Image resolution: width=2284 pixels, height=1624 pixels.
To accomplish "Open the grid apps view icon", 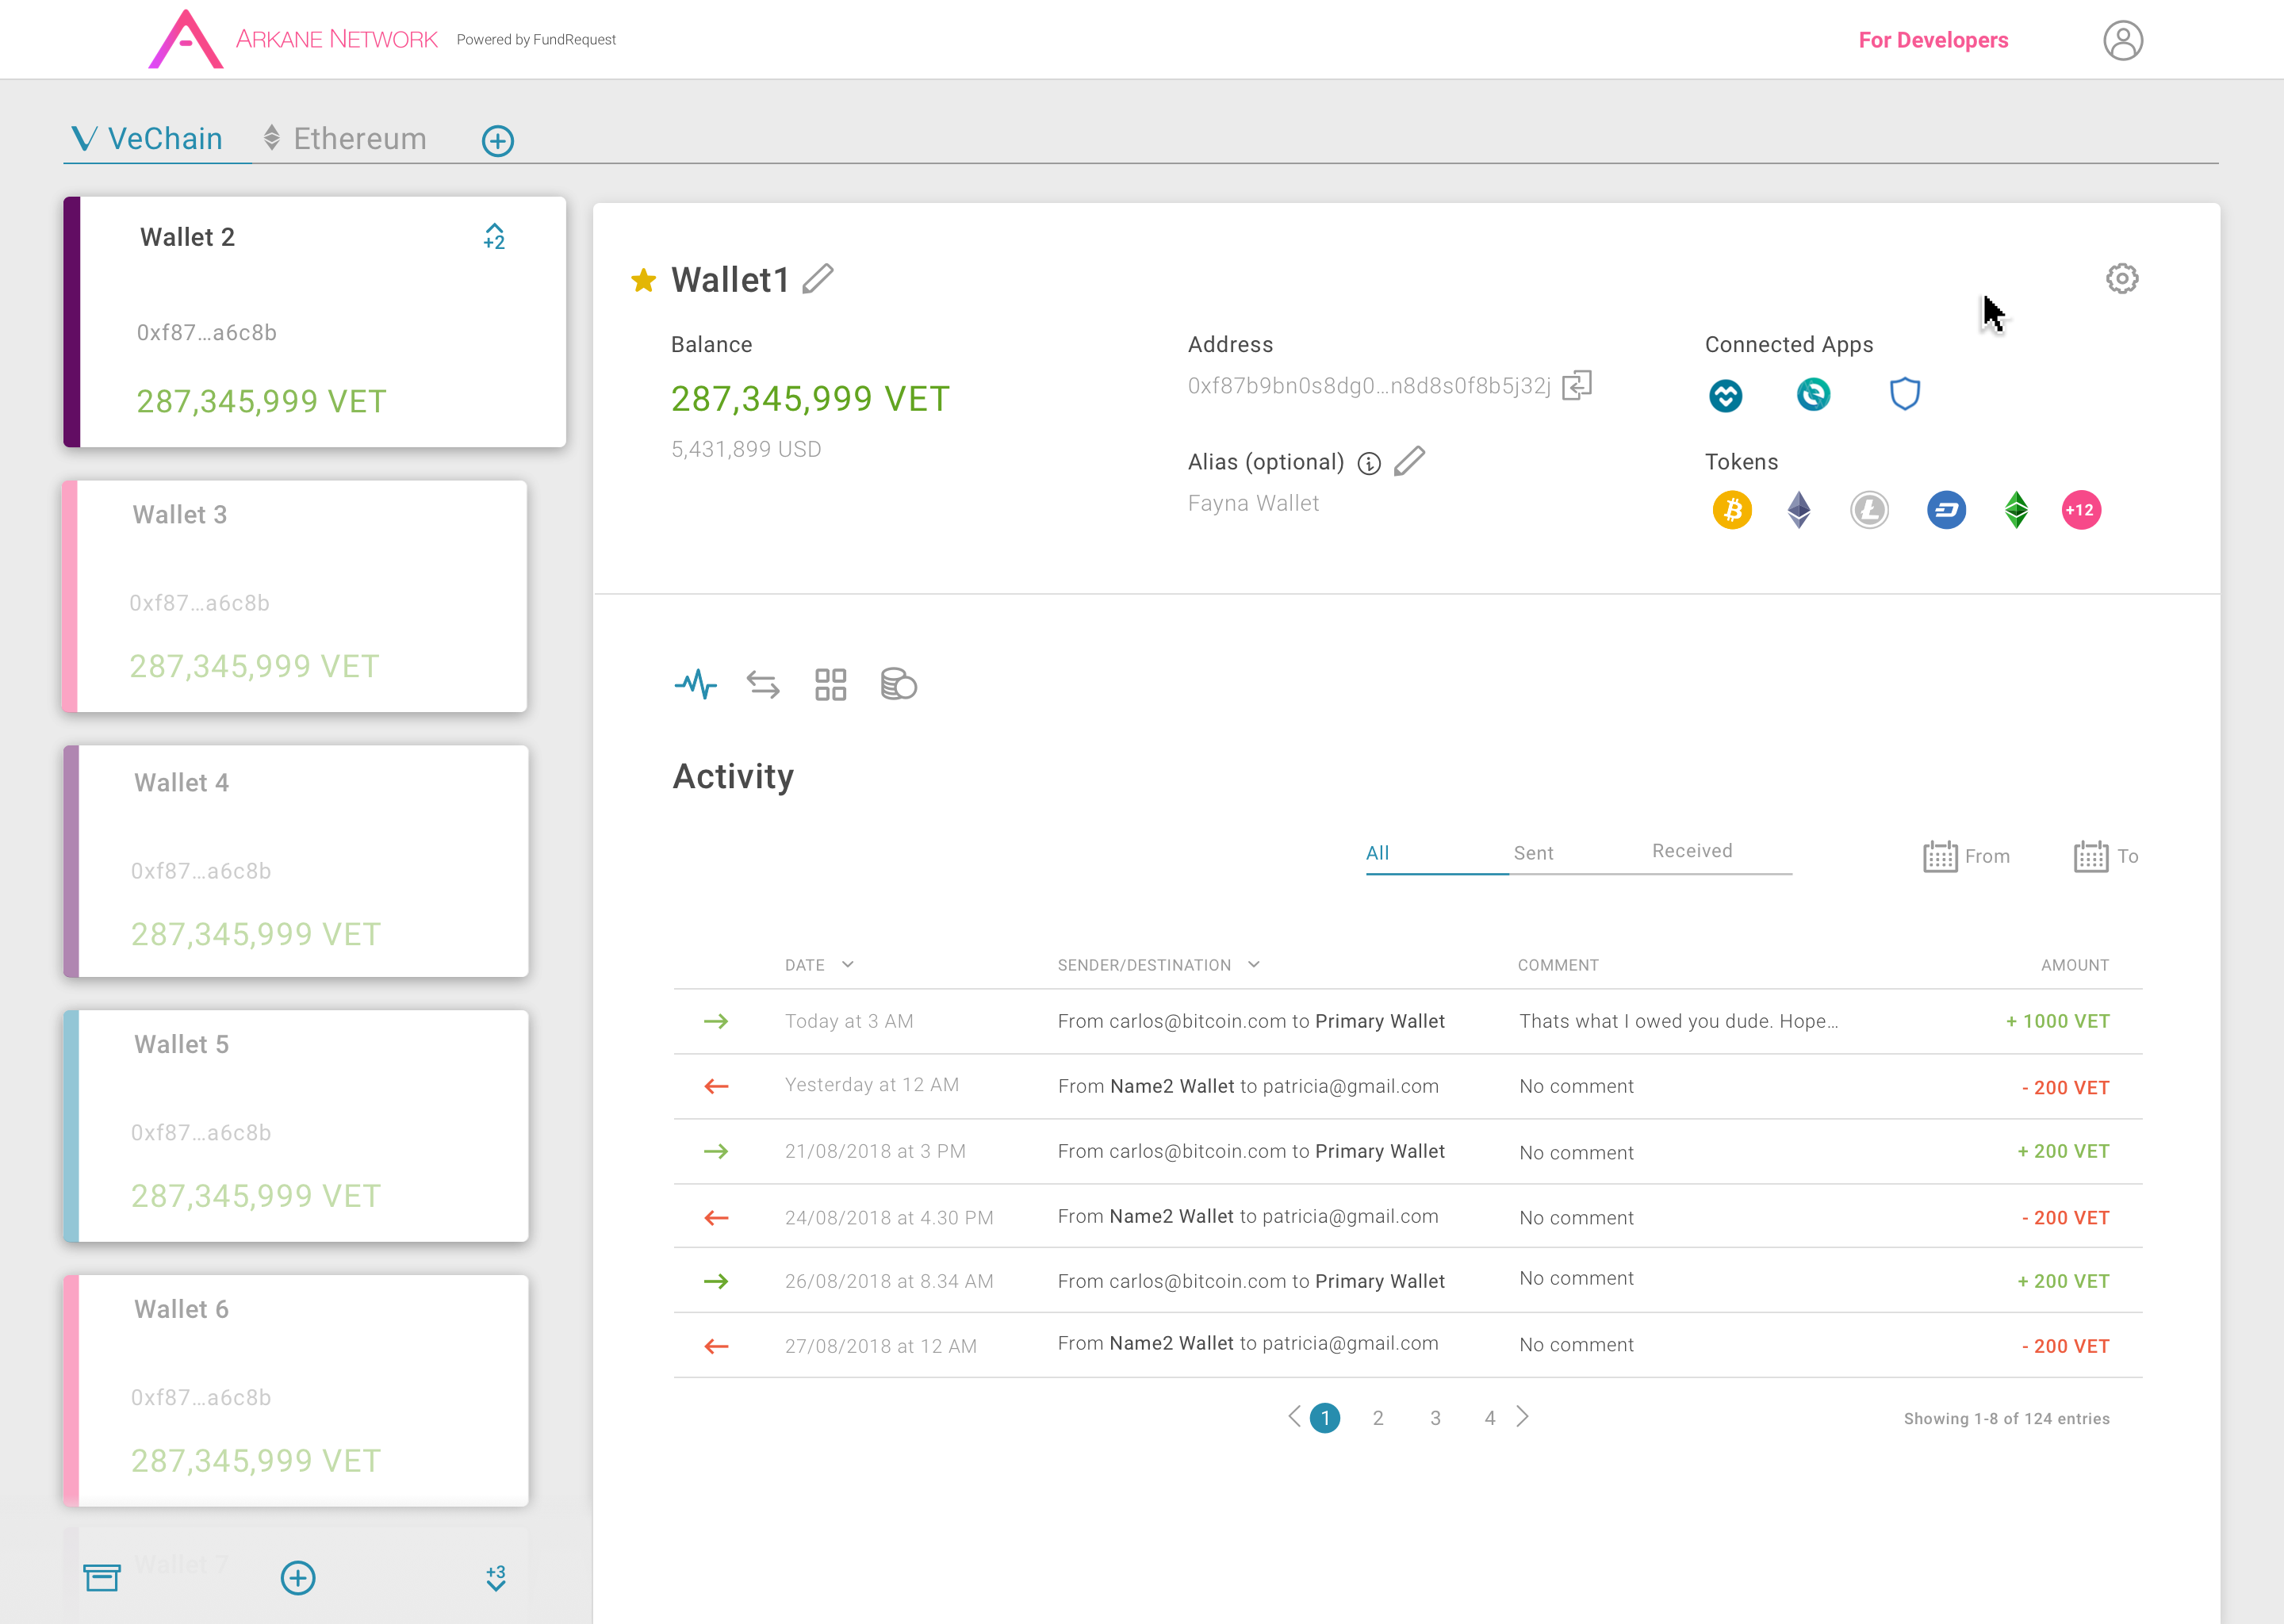I will tap(830, 684).
